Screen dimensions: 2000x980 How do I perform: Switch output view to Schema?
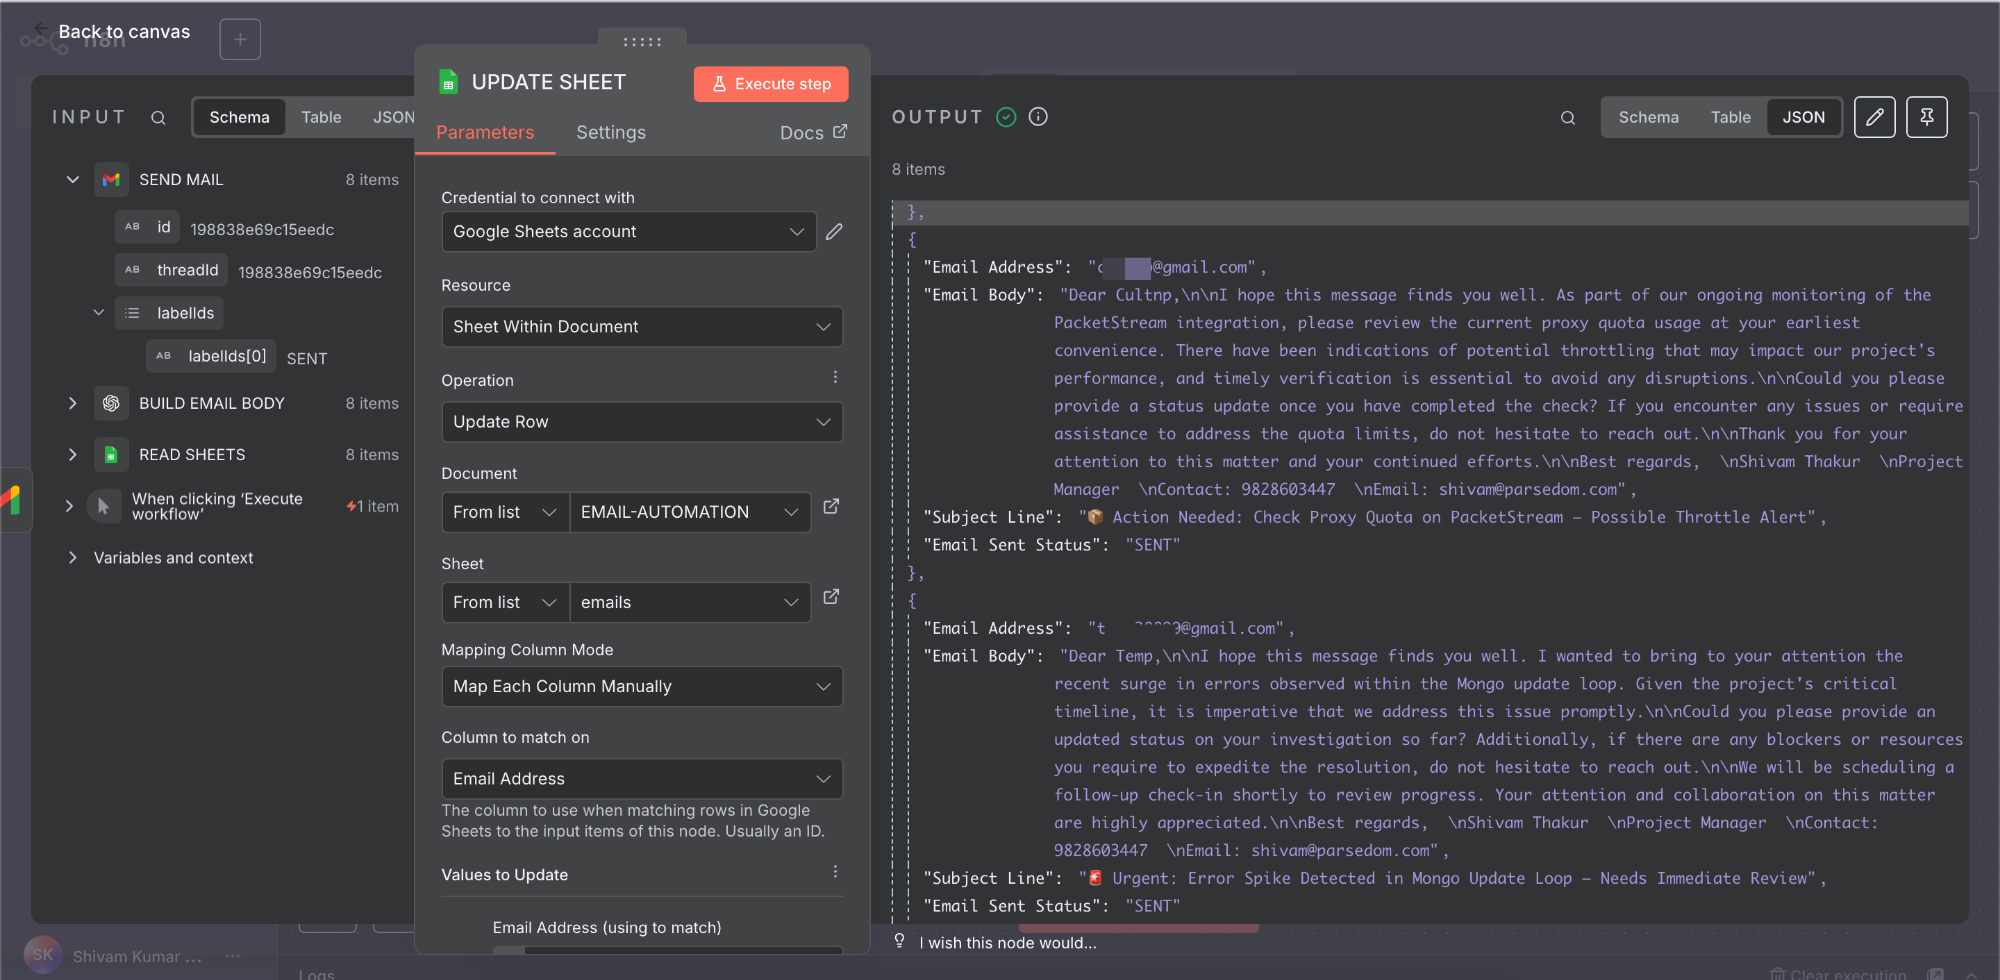1648,117
